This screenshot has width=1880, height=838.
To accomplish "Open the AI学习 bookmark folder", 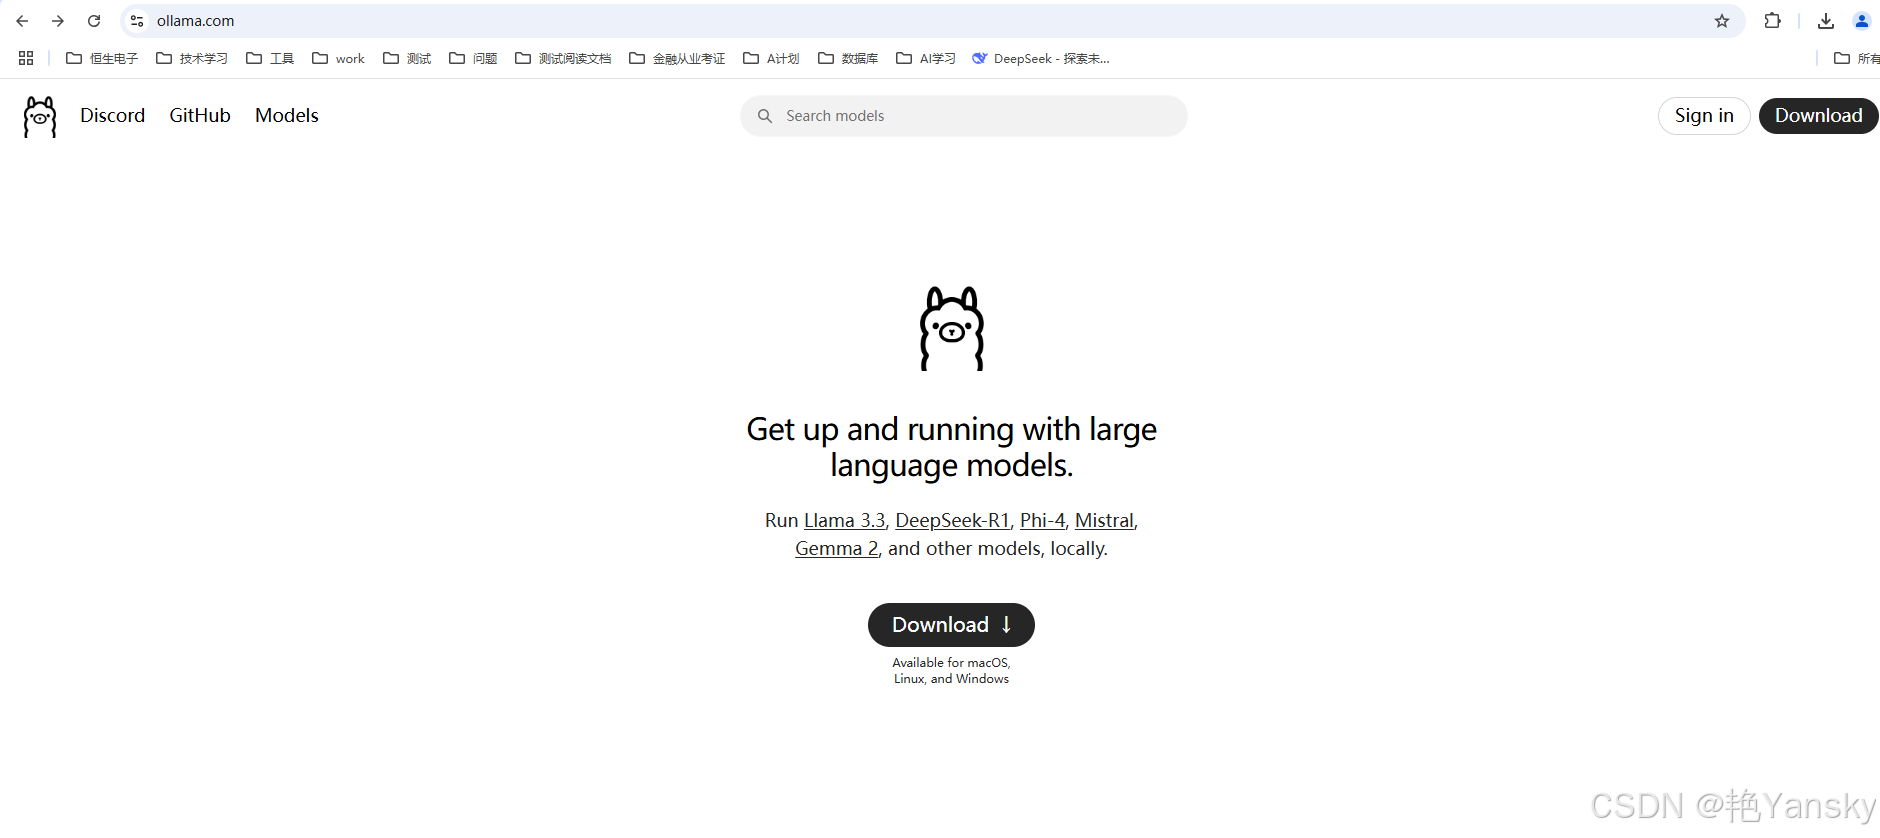I will (x=926, y=58).
